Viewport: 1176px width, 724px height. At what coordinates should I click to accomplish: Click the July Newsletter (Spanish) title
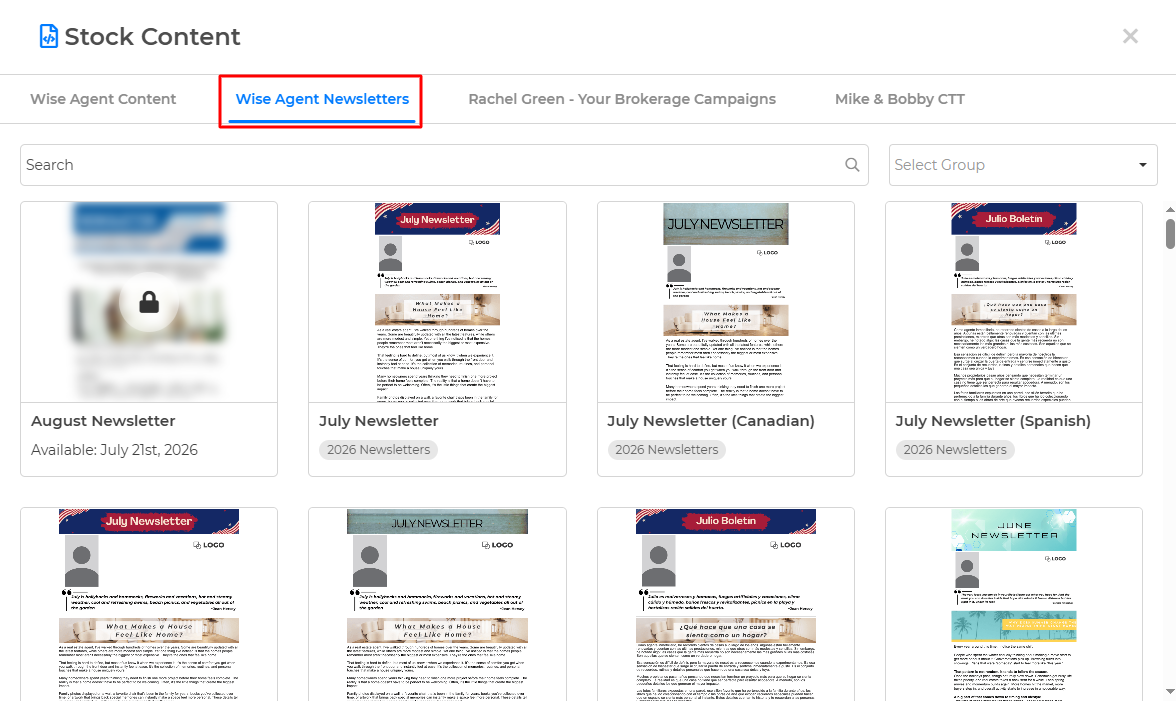992,421
